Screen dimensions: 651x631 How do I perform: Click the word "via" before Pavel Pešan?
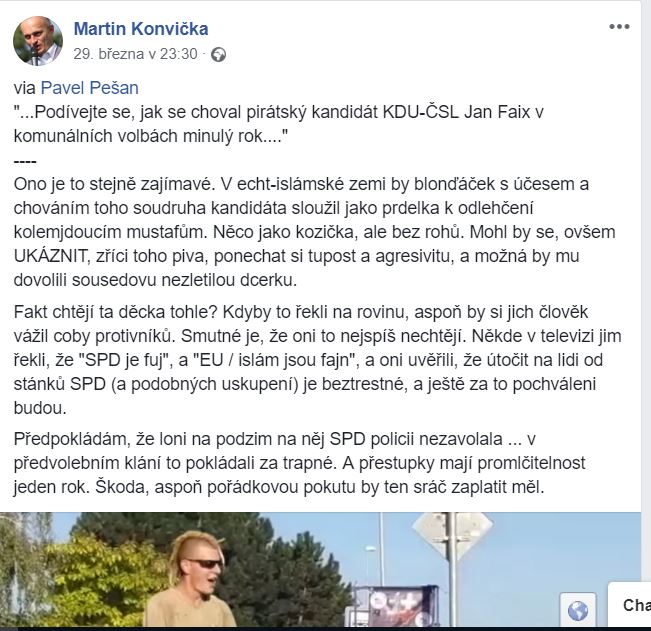click(24, 88)
